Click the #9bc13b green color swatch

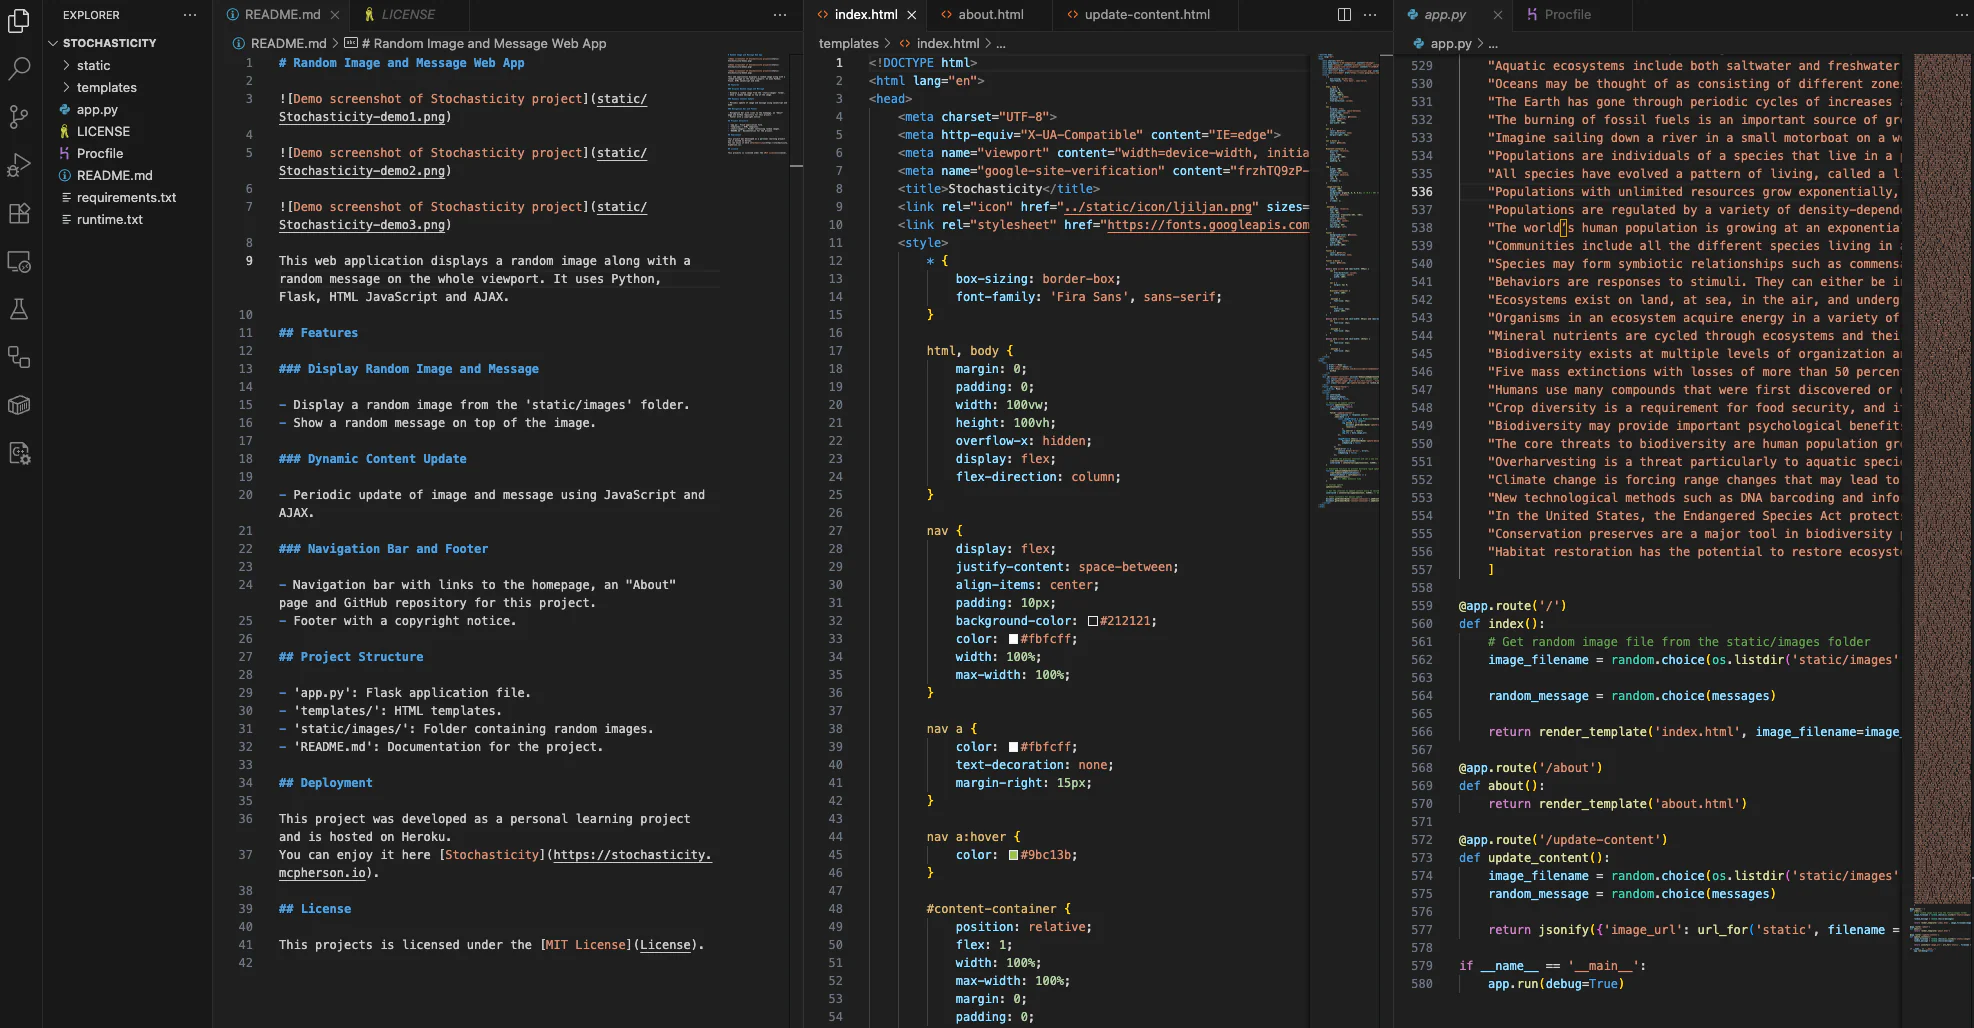(1013, 855)
